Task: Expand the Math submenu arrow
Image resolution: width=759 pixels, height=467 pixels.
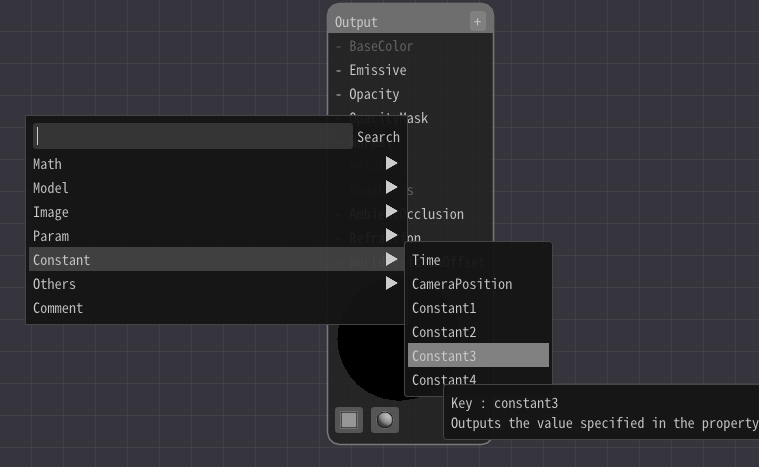Action: 391,164
